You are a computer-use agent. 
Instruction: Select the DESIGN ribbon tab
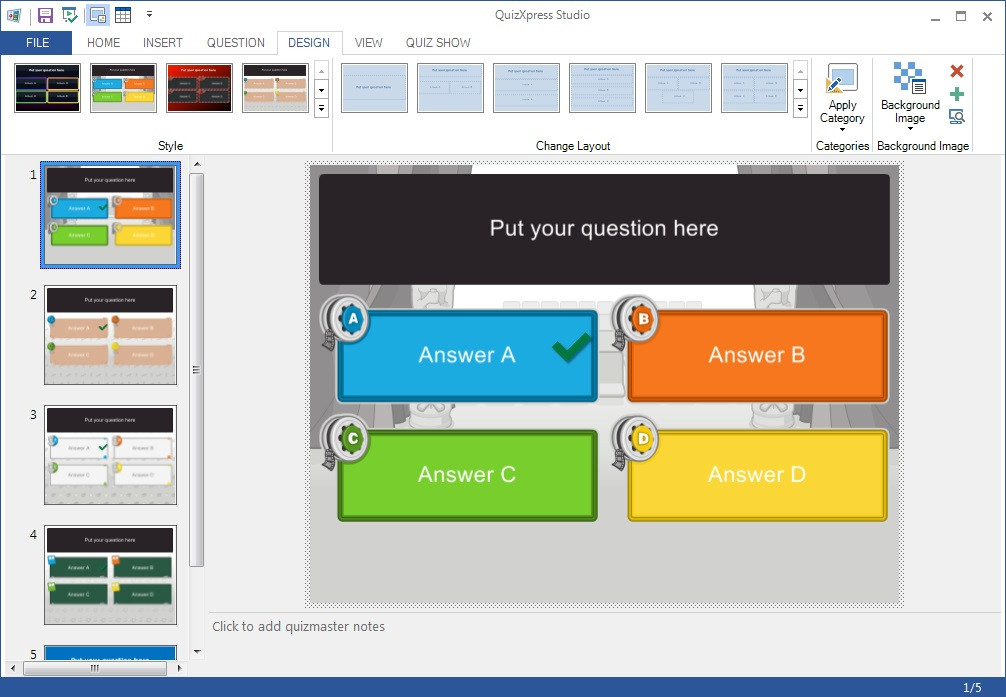click(x=309, y=42)
